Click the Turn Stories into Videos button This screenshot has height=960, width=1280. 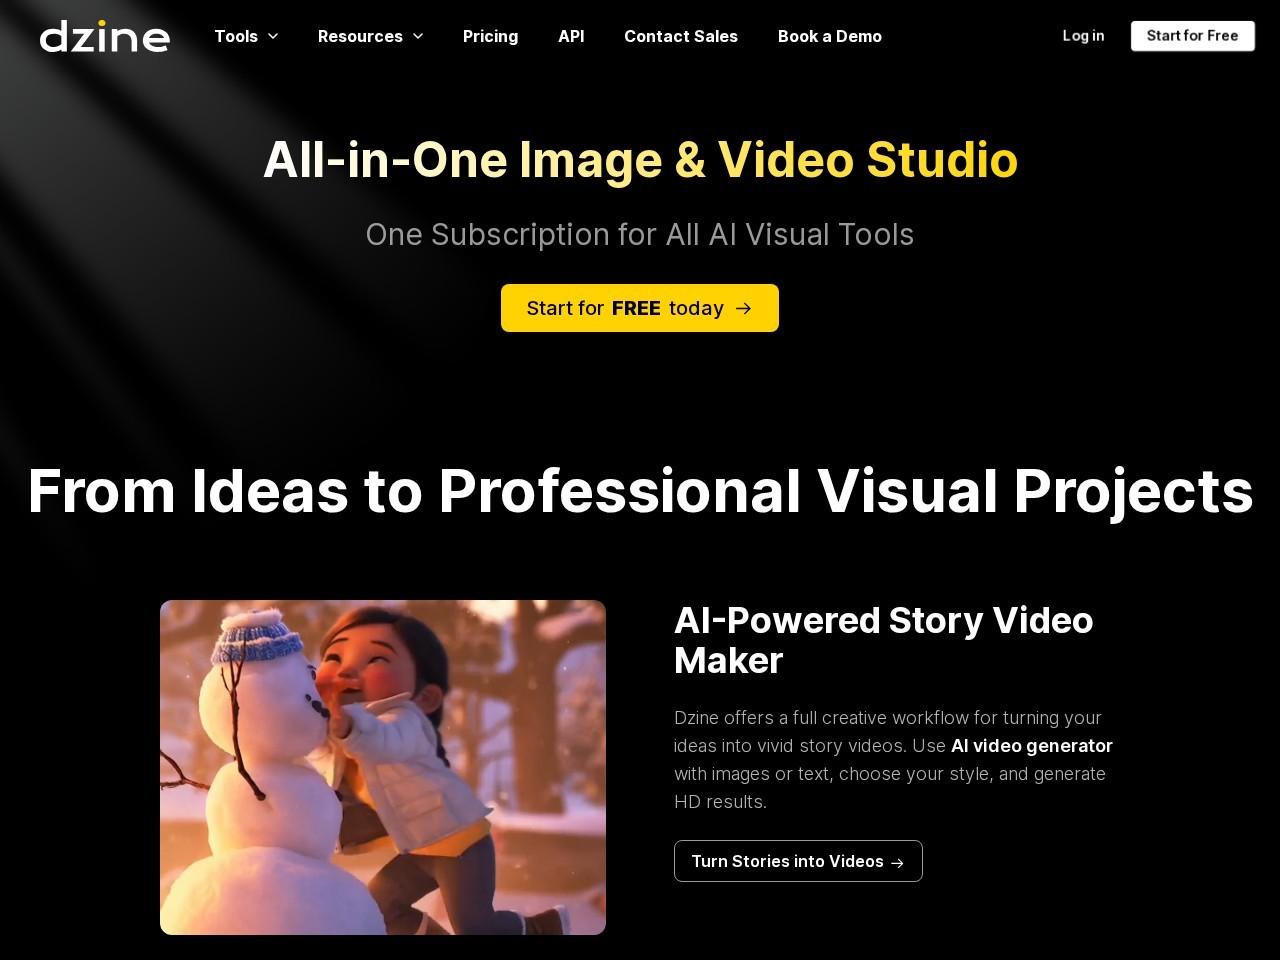coord(787,861)
